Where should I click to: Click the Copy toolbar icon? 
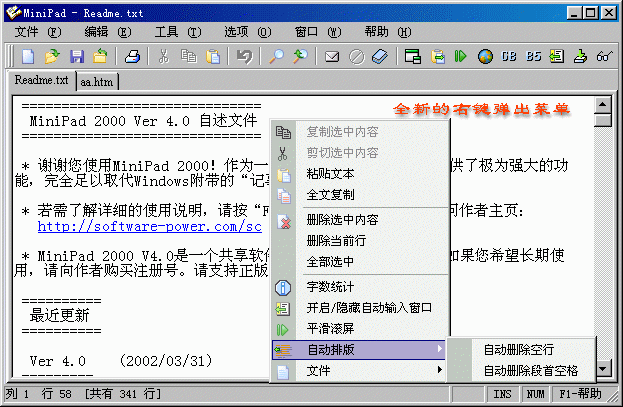point(188,56)
